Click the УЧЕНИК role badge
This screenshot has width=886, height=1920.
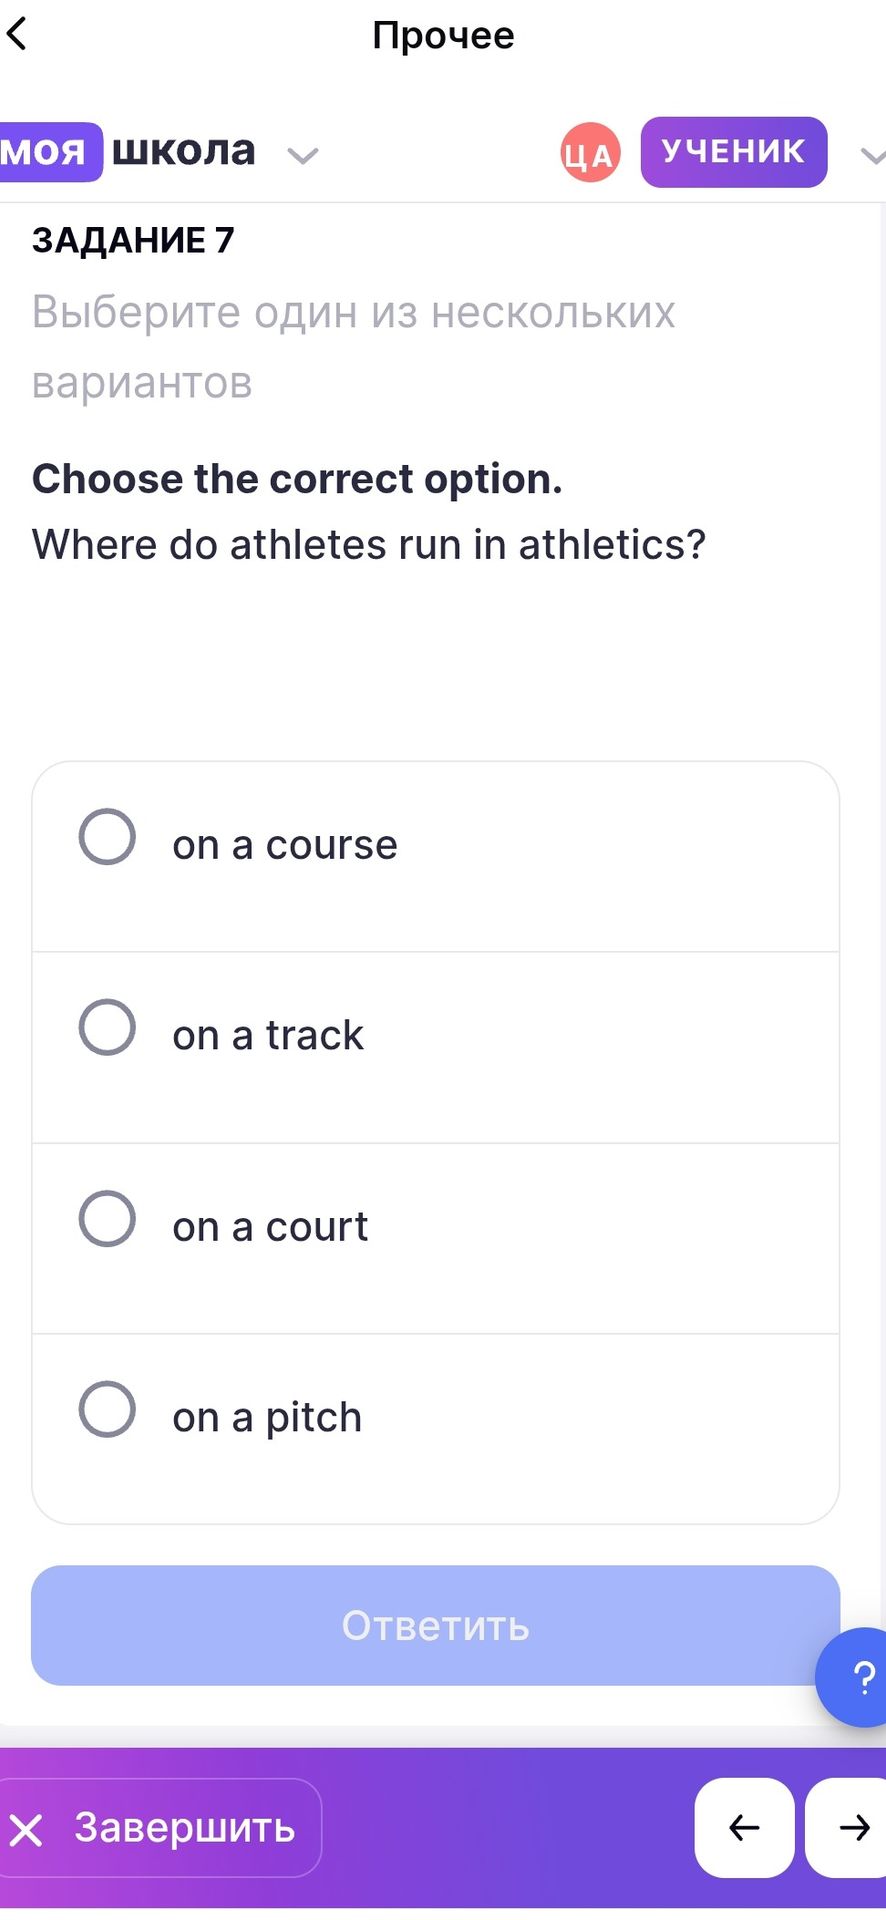pyautogui.click(x=734, y=152)
